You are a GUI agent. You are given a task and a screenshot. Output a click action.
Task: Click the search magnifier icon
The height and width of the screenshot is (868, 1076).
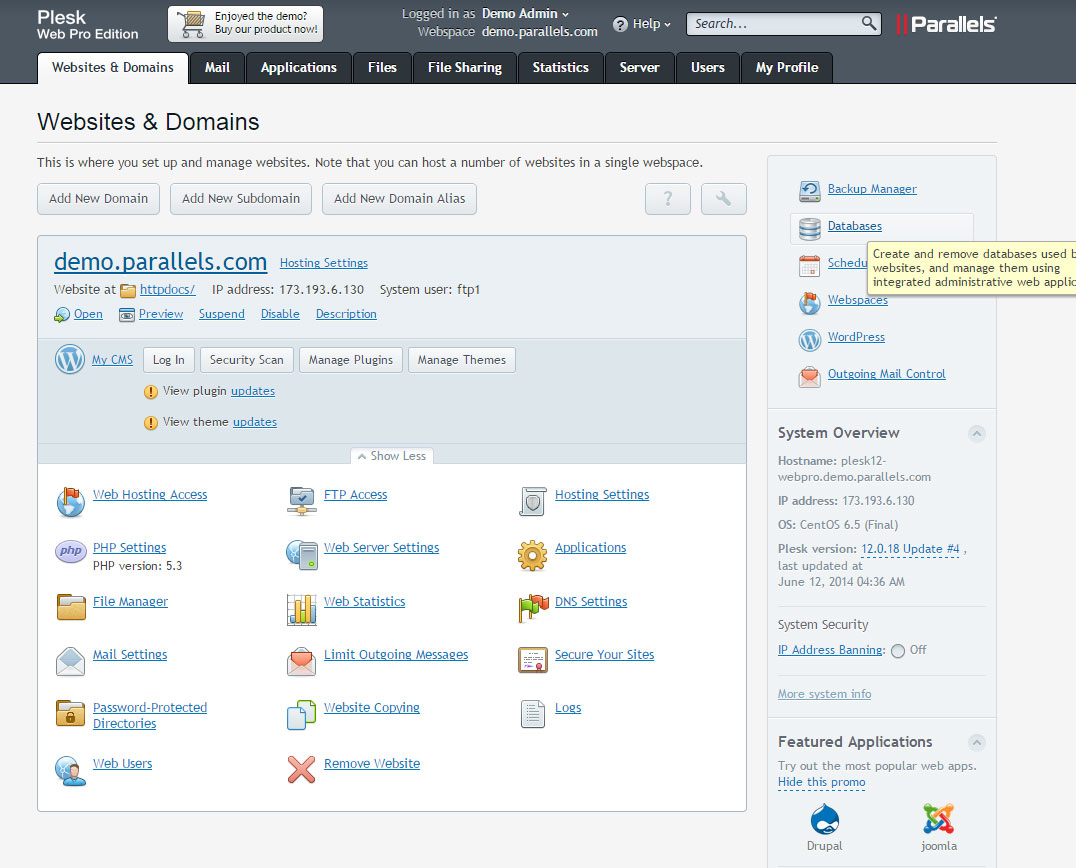(x=869, y=23)
